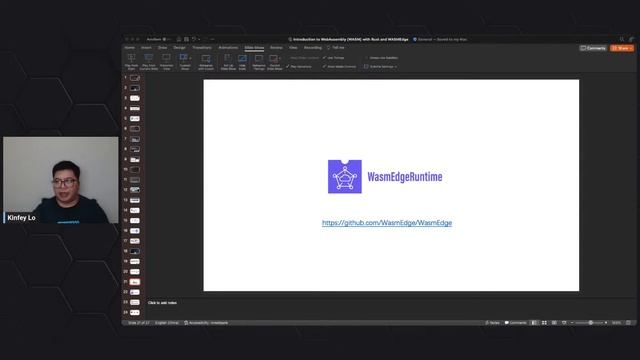Viewport: 640px width, 360px height.
Task: Open Set Up Slide Show
Action: coord(228,62)
